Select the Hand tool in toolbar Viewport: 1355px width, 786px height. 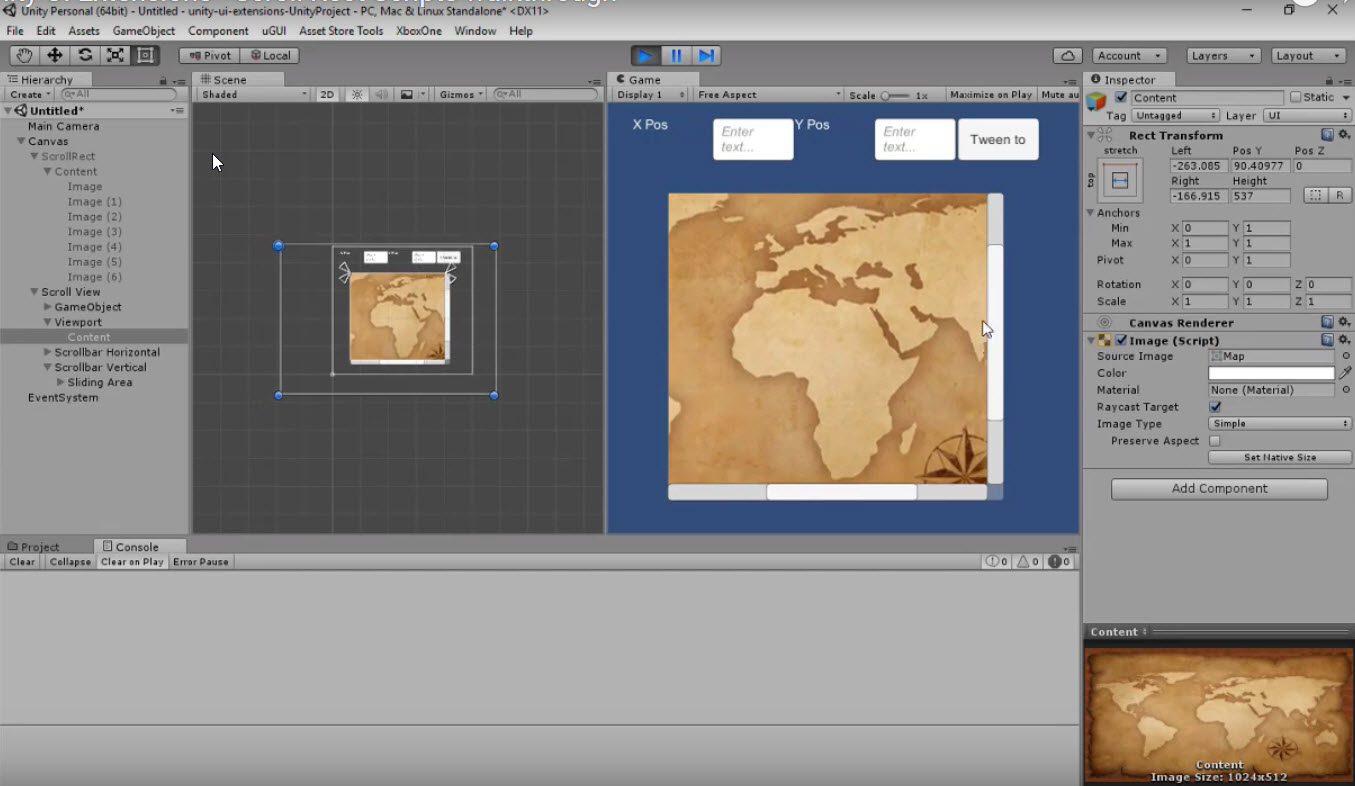click(x=24, y=56)
